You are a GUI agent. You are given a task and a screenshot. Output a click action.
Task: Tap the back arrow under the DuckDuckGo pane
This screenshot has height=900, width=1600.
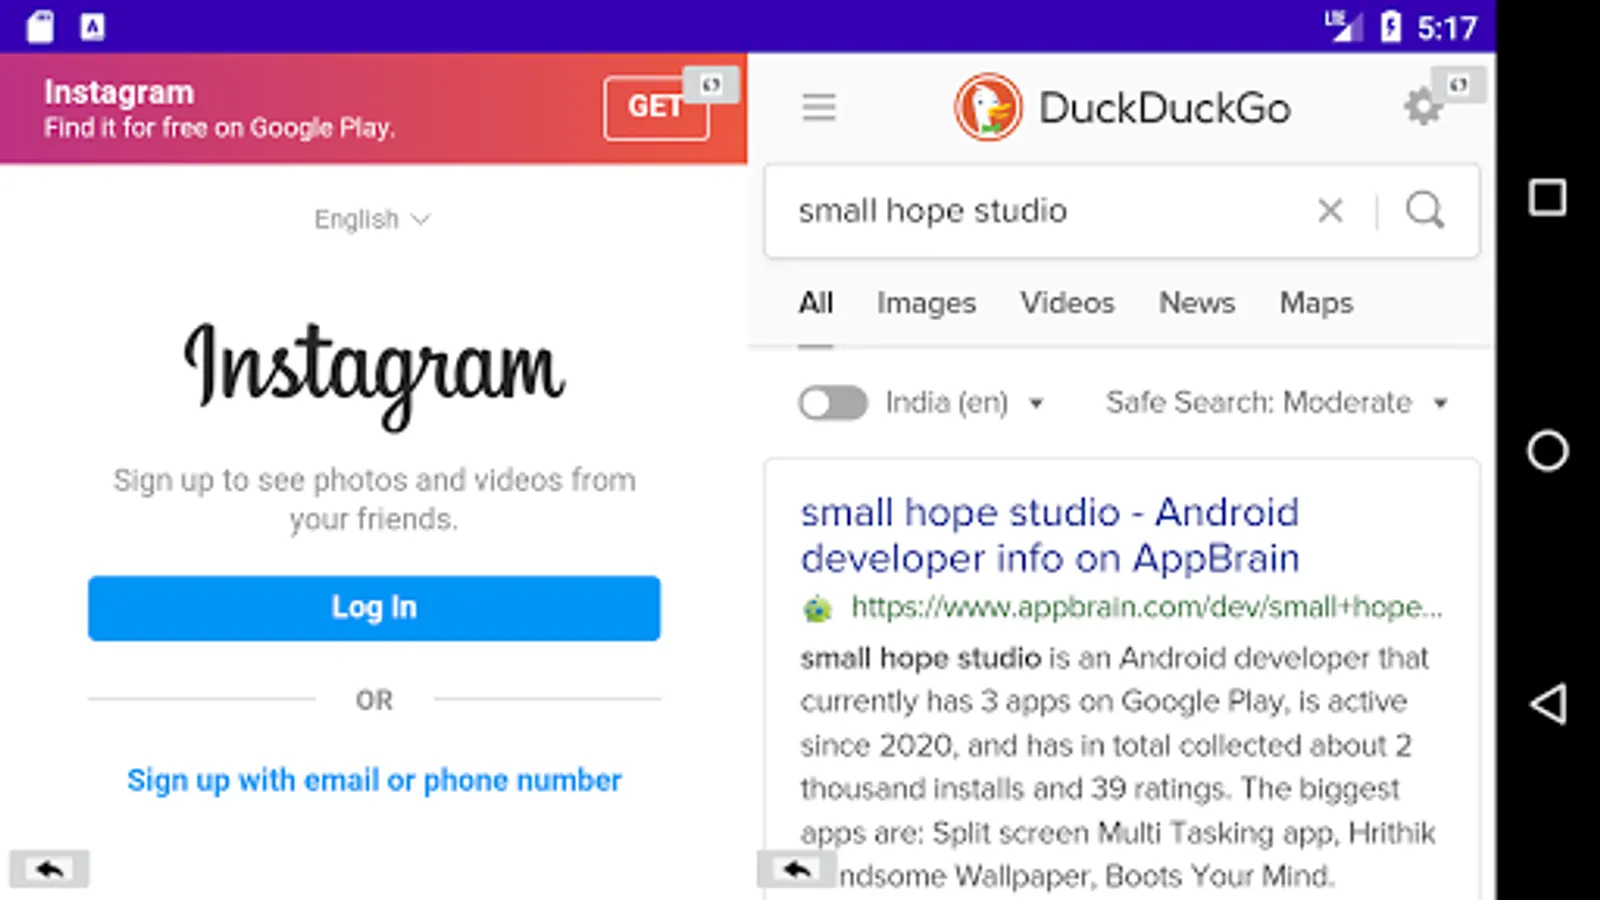tap(796, 869)
